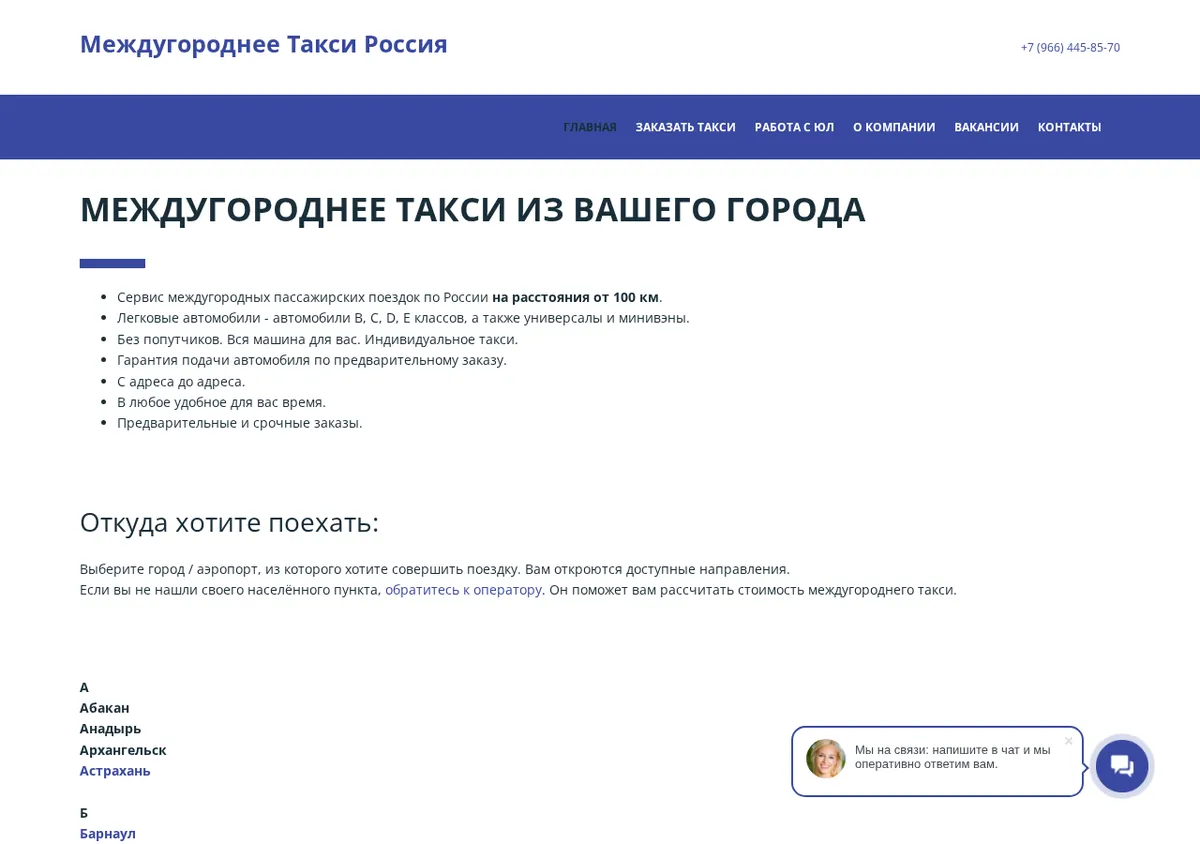Open the О компании page
This screenshot has height=844, width=1200.
(x=894, y=127)
